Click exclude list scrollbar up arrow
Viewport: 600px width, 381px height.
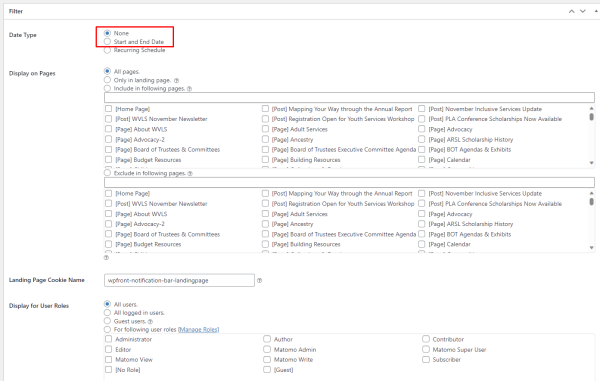(x=592, y=194)
